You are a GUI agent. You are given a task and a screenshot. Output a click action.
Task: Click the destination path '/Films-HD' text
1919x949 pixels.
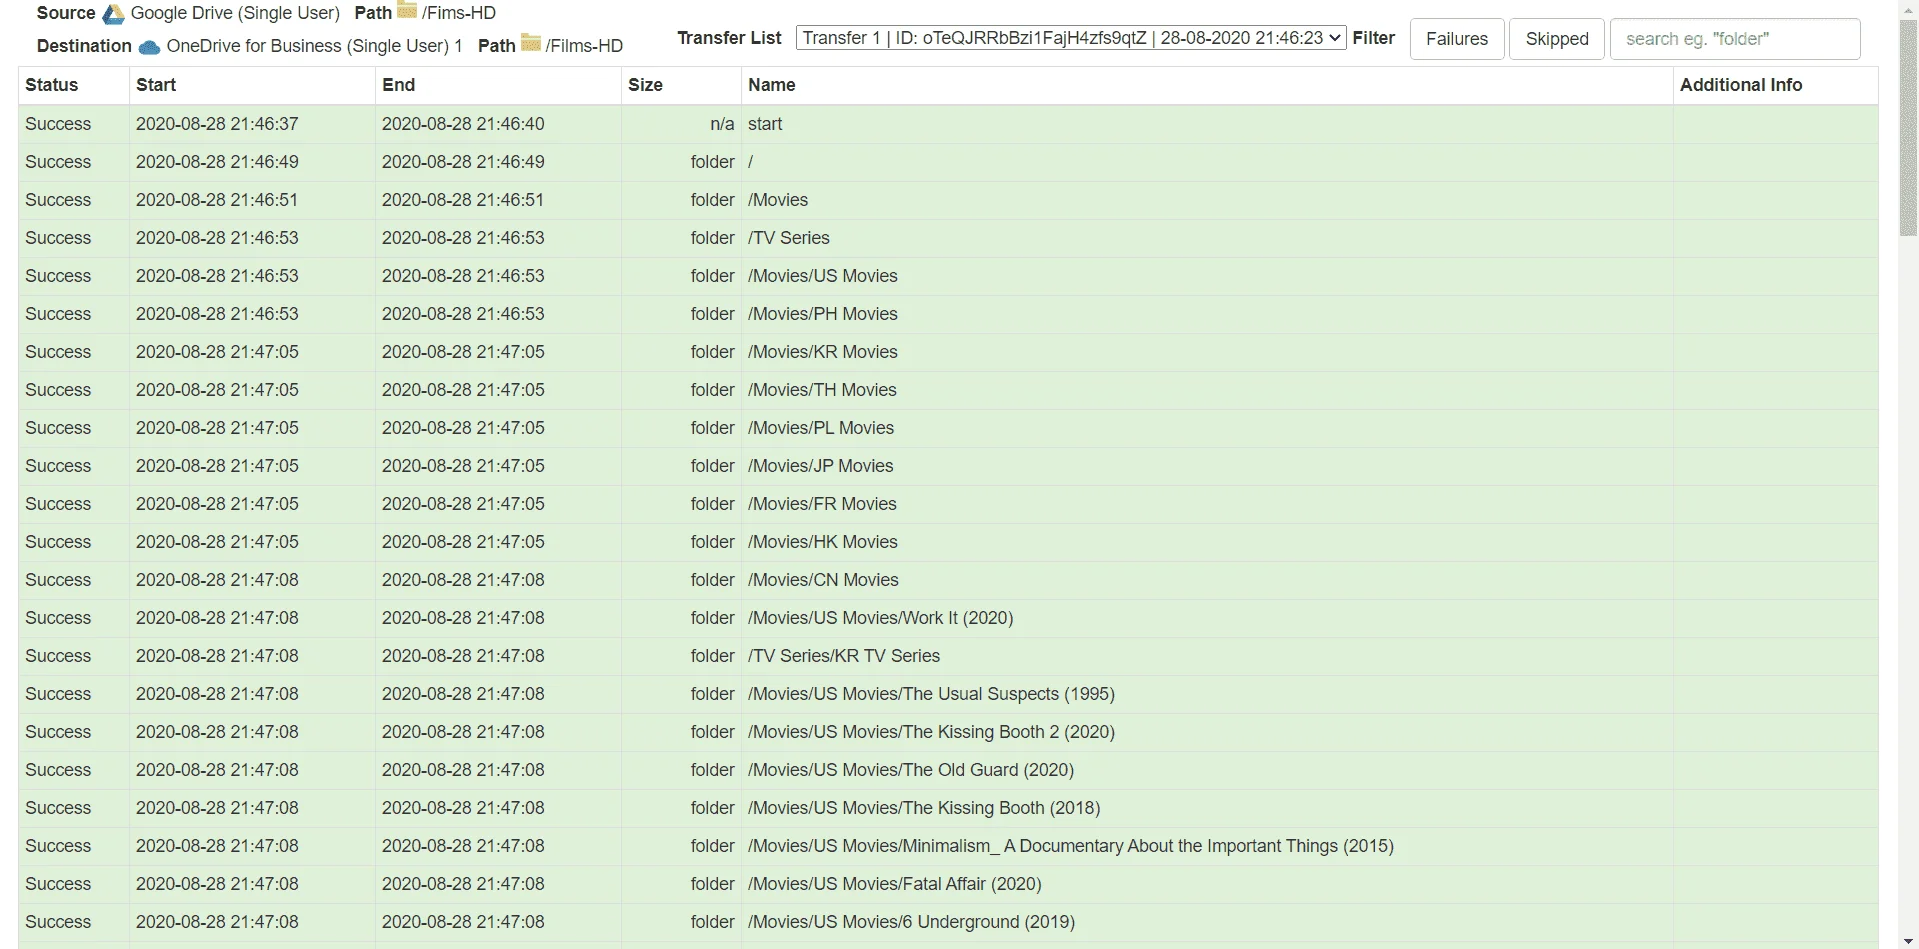pos(584,46)
